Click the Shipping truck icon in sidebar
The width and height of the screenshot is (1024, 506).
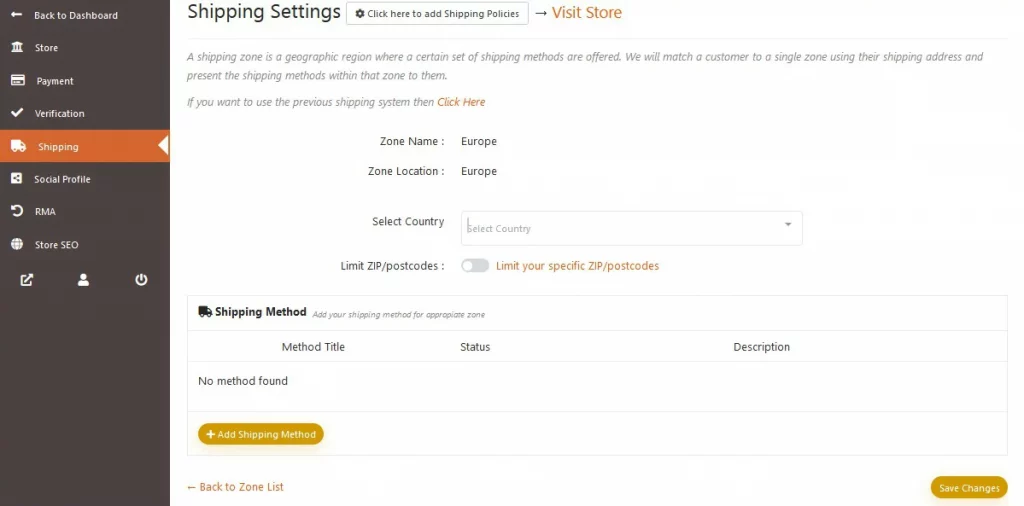18,146
